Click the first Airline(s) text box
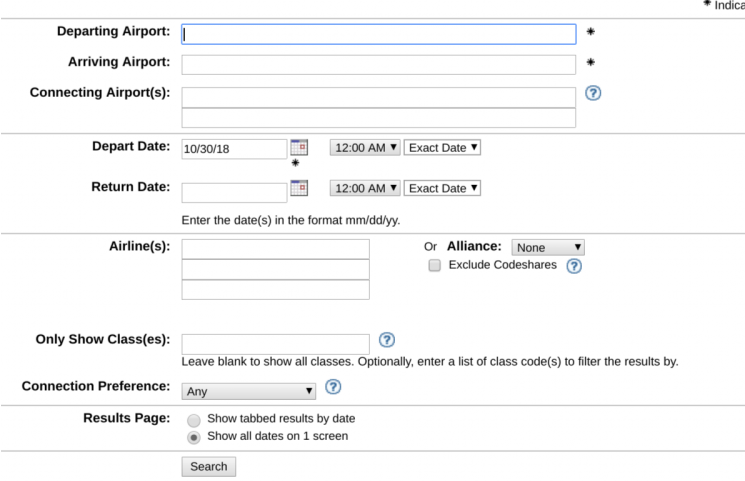The image size is (745, 481). click(275, 249)
